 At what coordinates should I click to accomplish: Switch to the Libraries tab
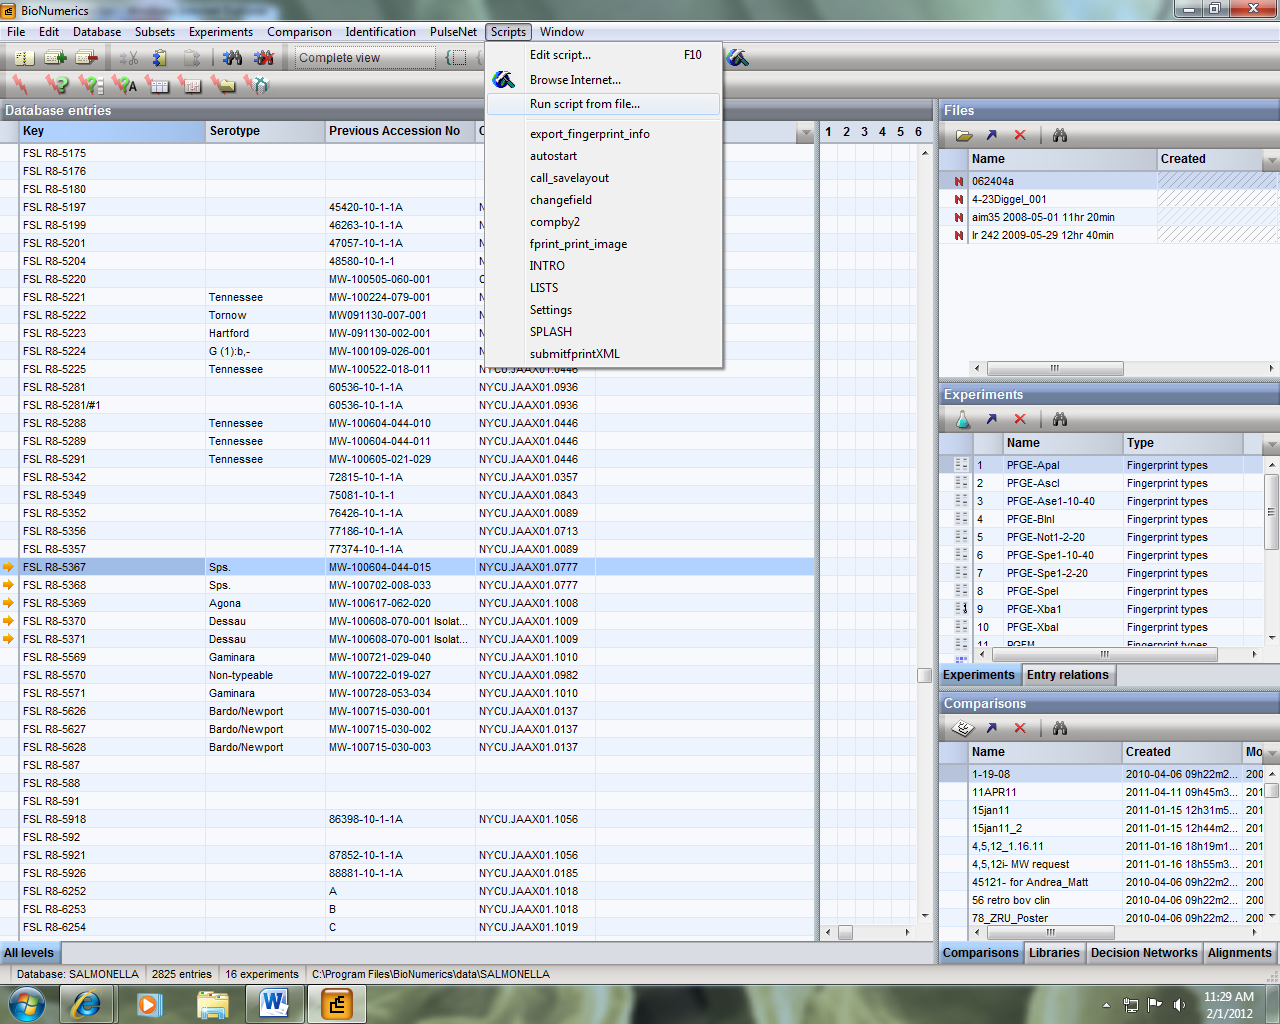click(1054, 953)
